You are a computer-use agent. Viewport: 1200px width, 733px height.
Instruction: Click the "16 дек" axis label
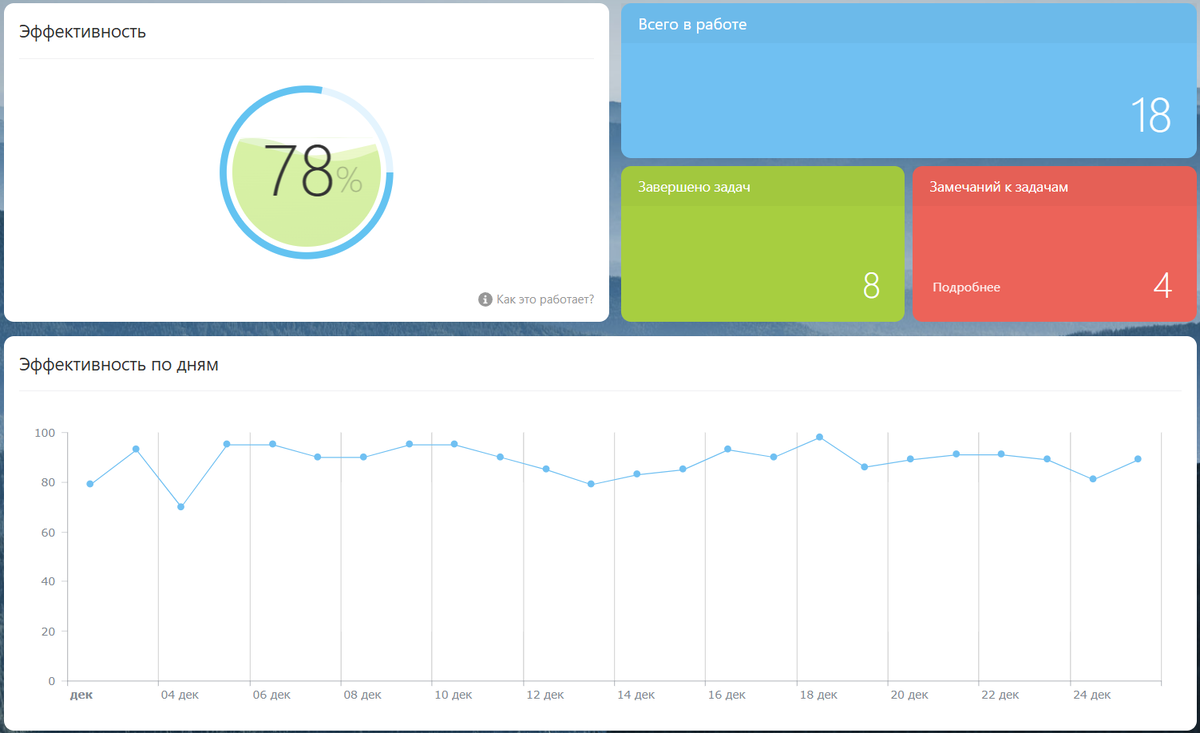tap(727, 694)
